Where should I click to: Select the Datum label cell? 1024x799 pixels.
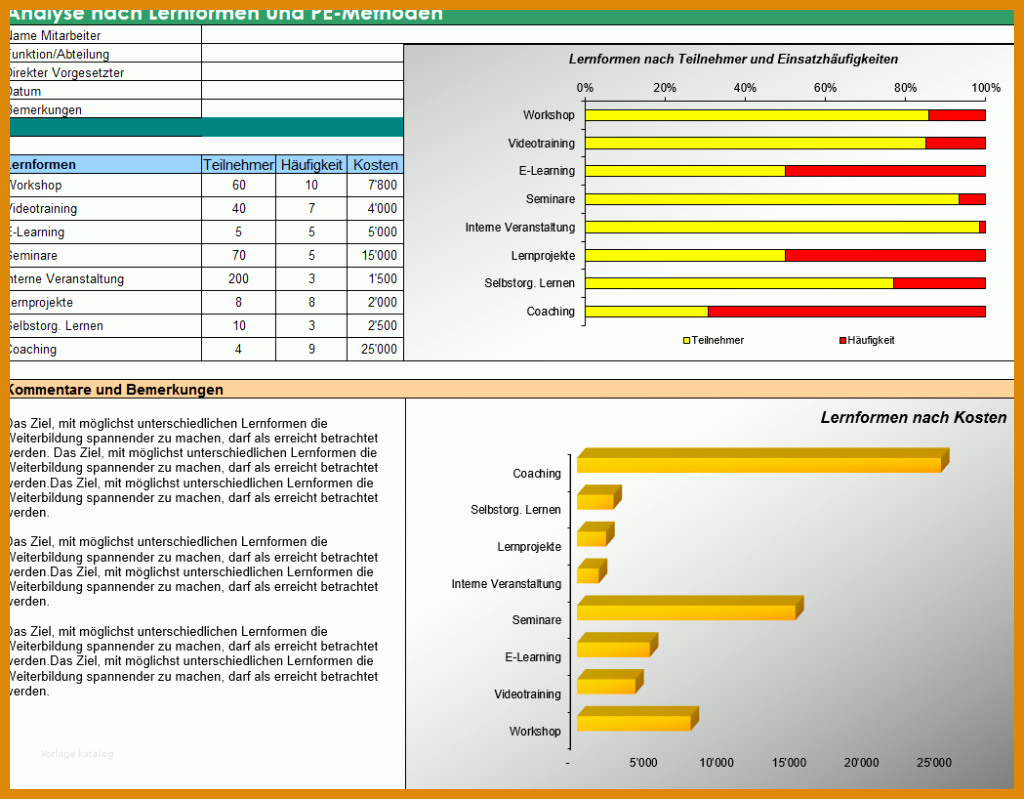click(105, 91)
